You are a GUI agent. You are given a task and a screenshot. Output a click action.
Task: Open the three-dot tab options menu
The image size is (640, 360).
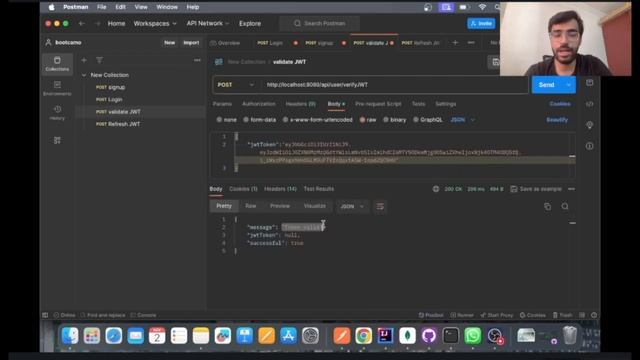471,42
